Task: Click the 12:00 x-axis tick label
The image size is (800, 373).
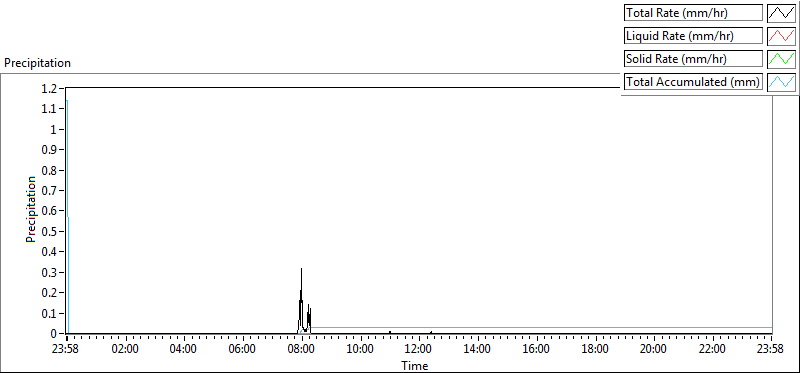Action: point(419,349)
